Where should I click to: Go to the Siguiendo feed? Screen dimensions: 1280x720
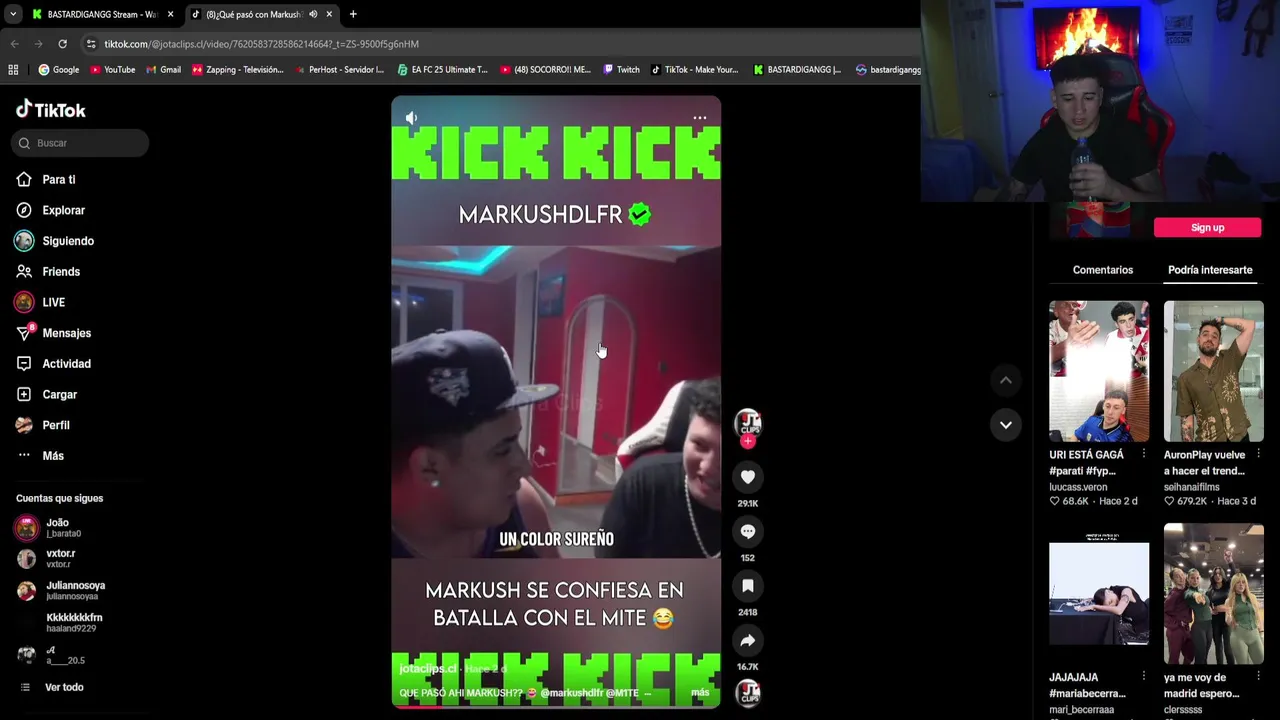point(55,241)
